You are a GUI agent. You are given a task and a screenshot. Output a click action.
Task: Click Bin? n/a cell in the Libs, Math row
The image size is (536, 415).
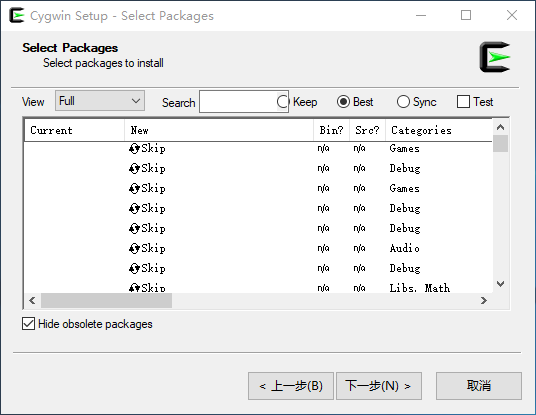click(323, 288)
